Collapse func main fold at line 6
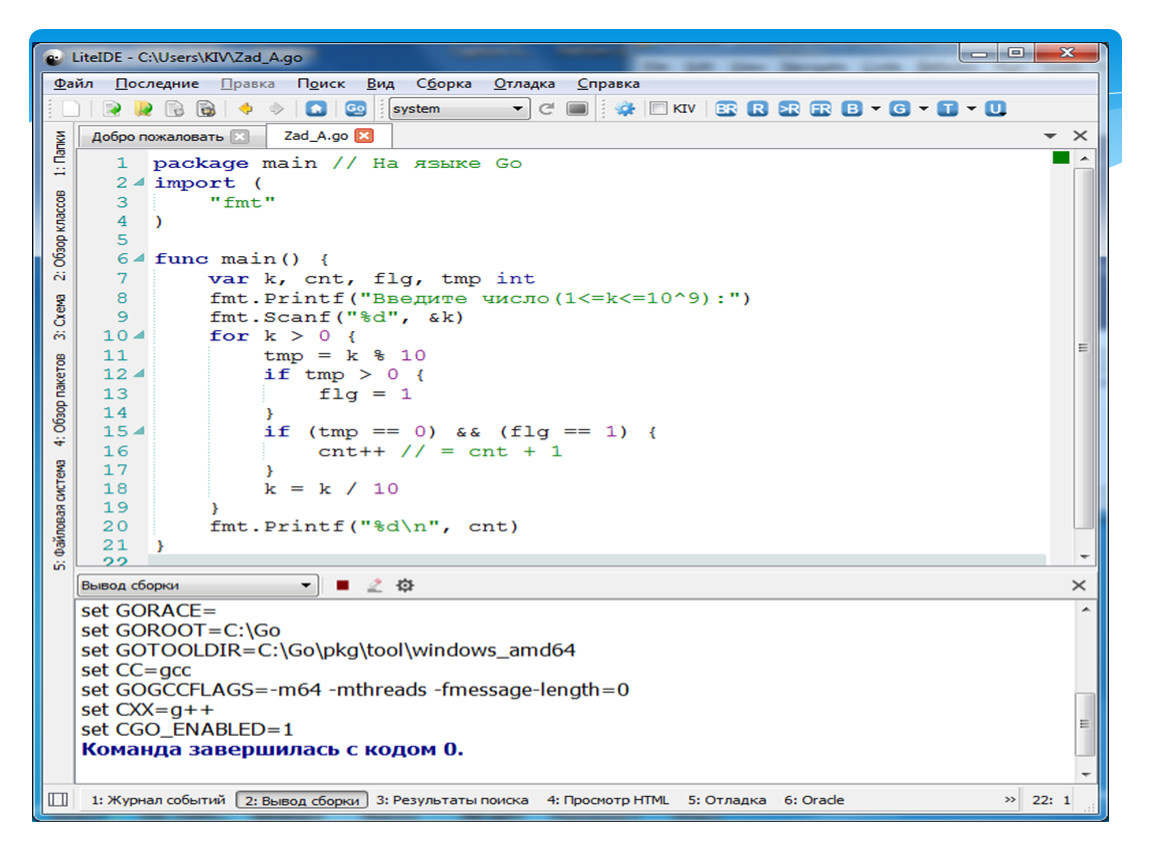 pyautogui.click(x=139, y=258)
